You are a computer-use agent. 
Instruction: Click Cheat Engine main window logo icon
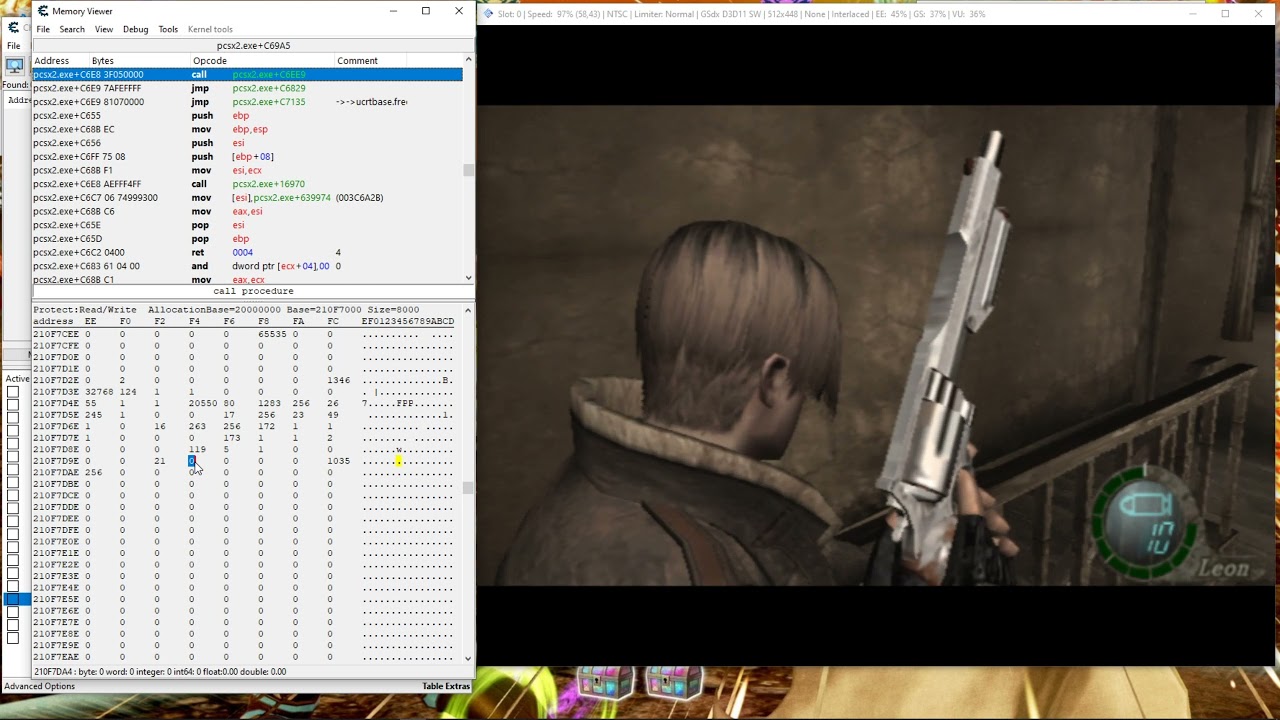coord(13,28)
